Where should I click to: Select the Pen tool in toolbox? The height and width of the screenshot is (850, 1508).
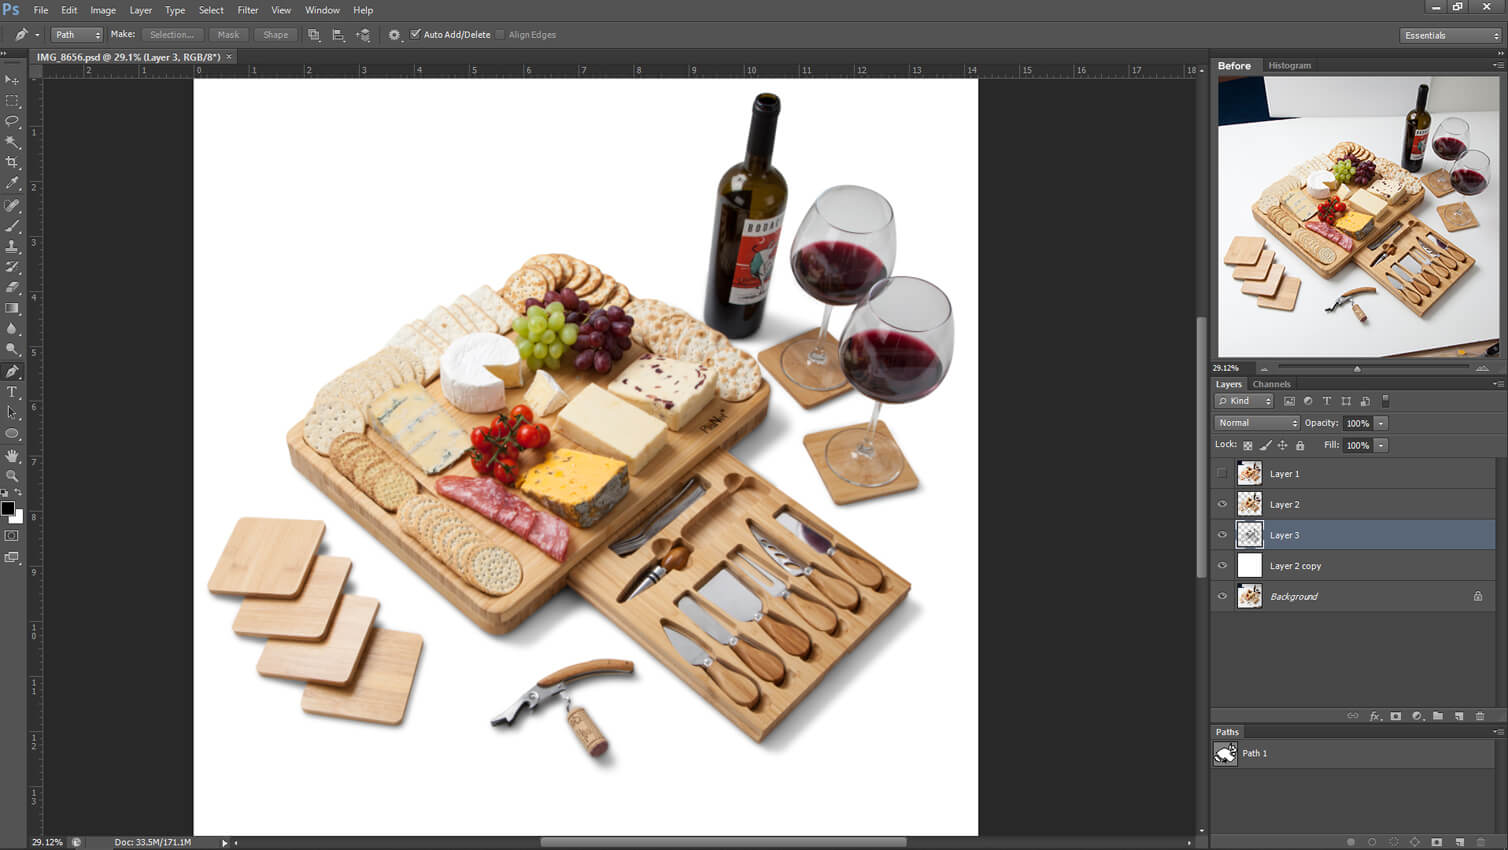12,371
